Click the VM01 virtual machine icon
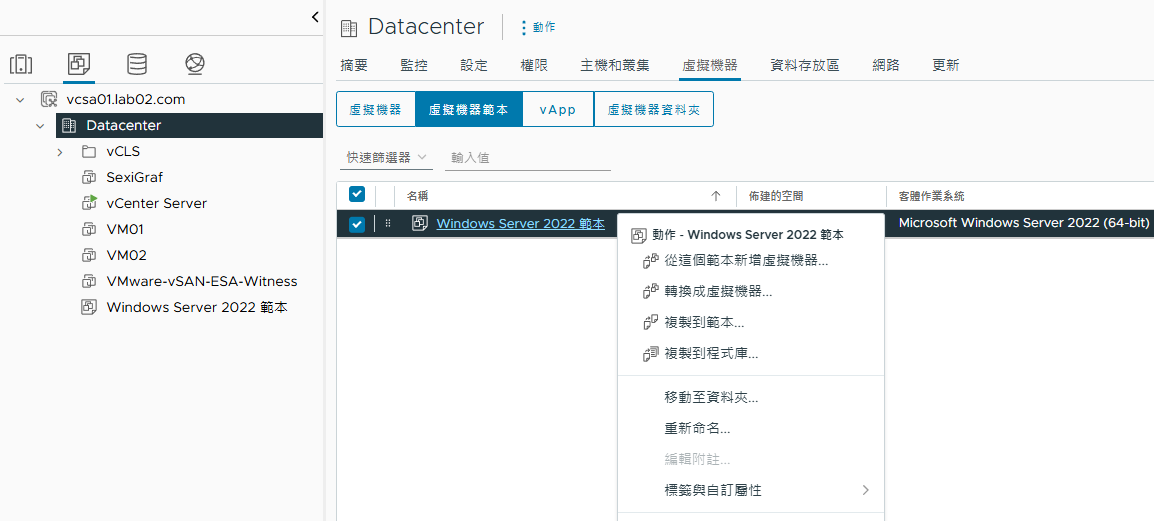The height and width of the screenshot is (521, 1154). tap(89, 230)
